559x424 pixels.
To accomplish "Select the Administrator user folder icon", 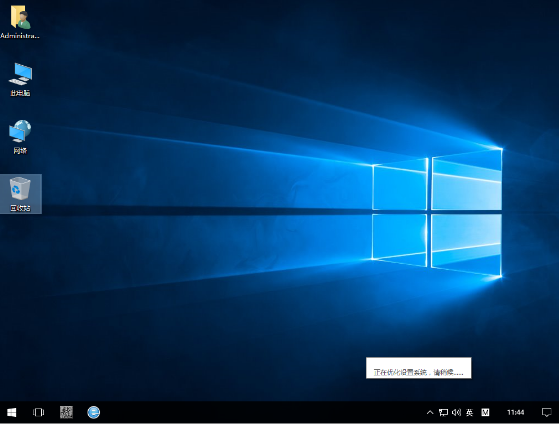I will (x=20, y=16).
